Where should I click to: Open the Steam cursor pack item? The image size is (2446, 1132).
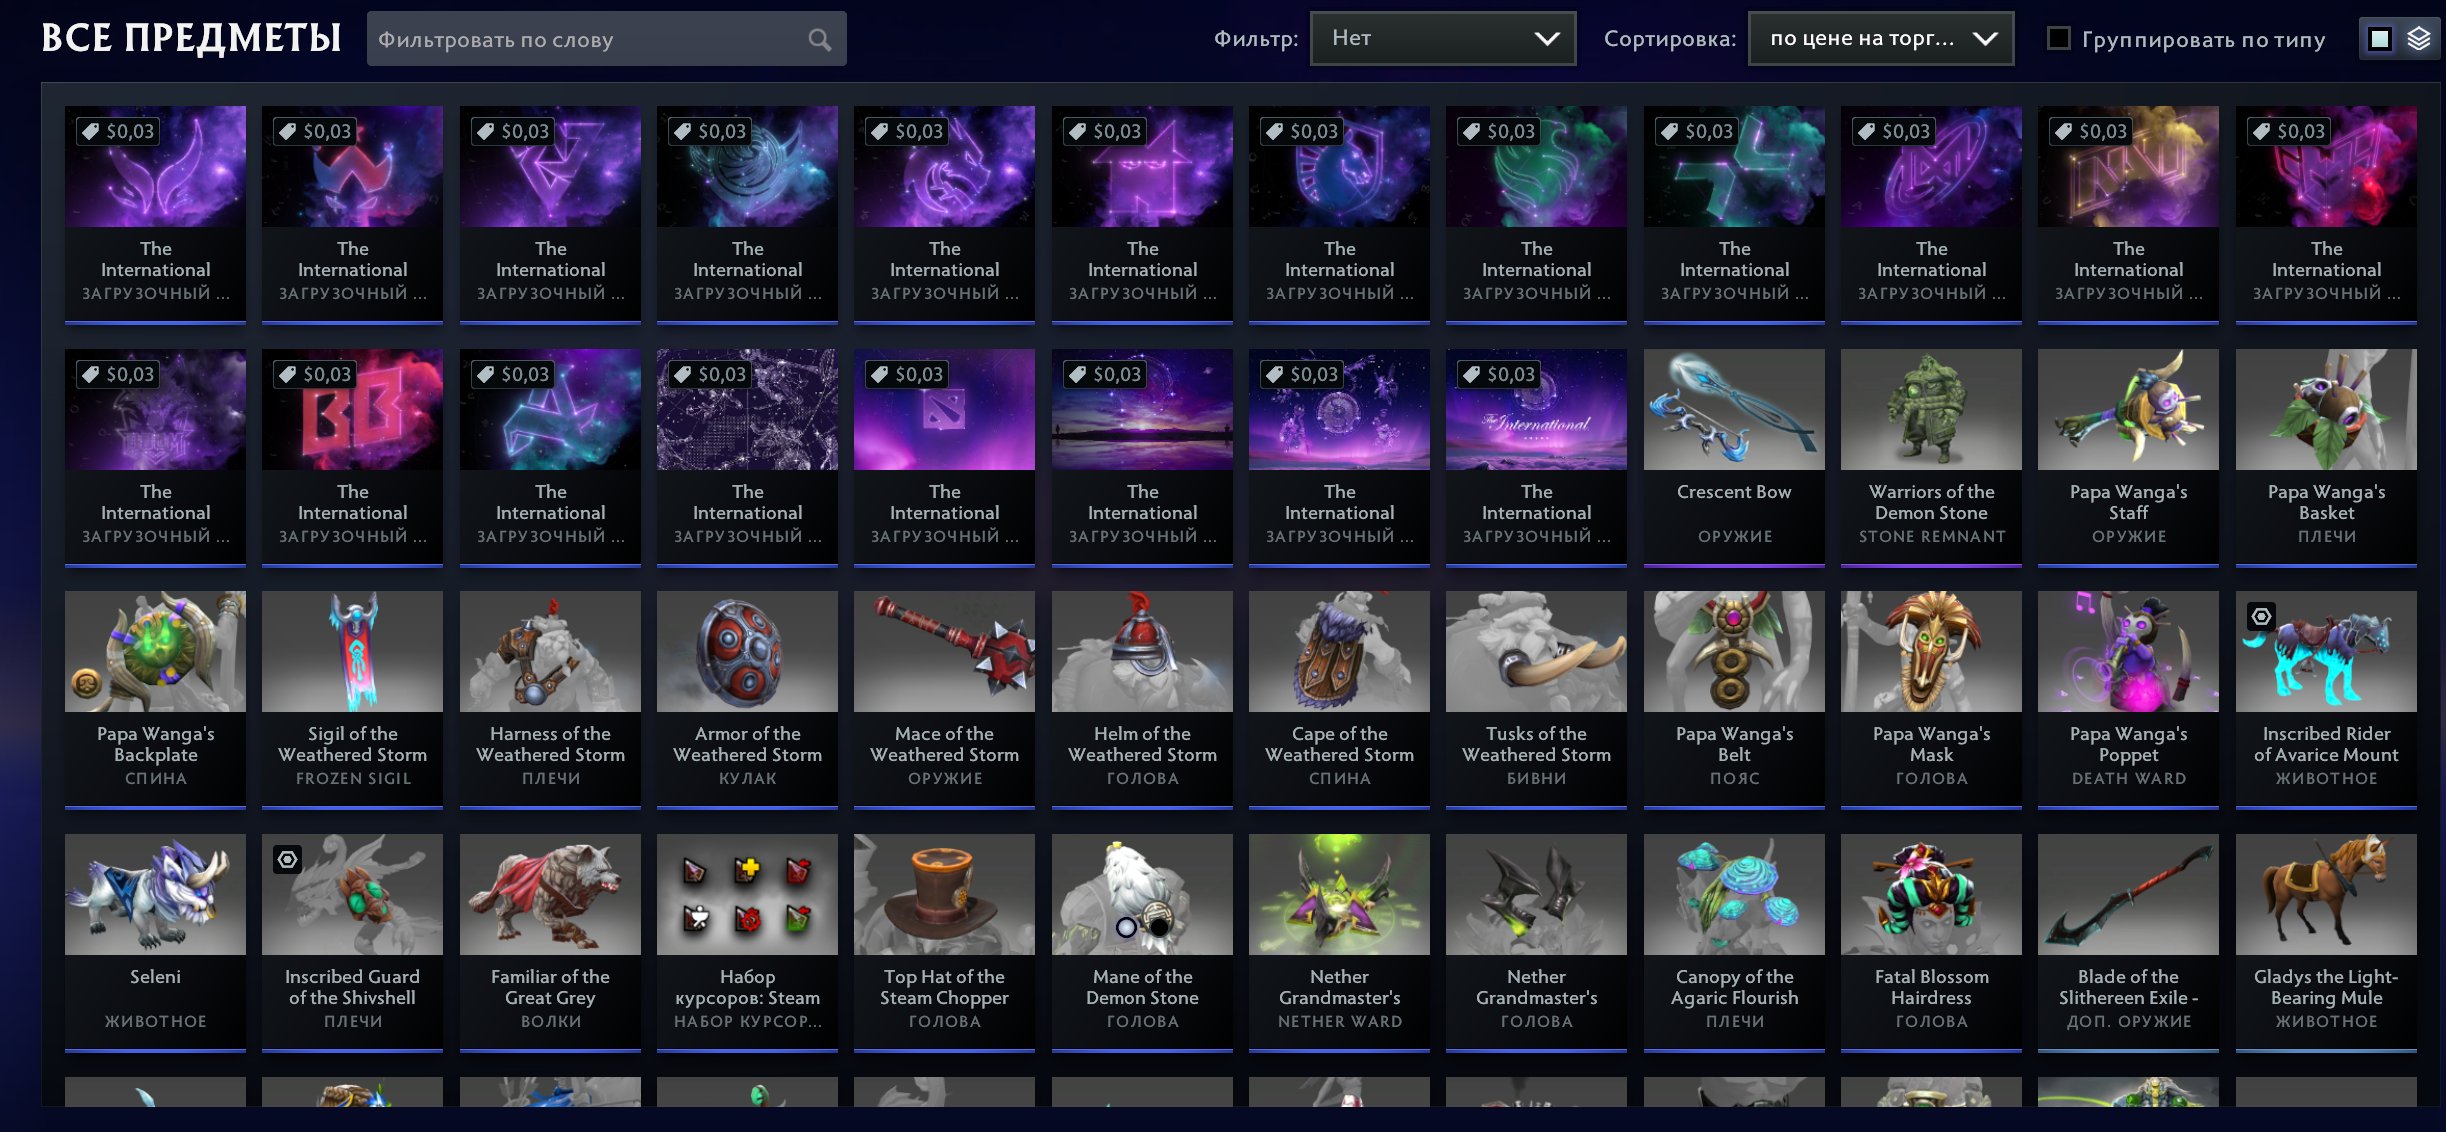tap(747, 941)
